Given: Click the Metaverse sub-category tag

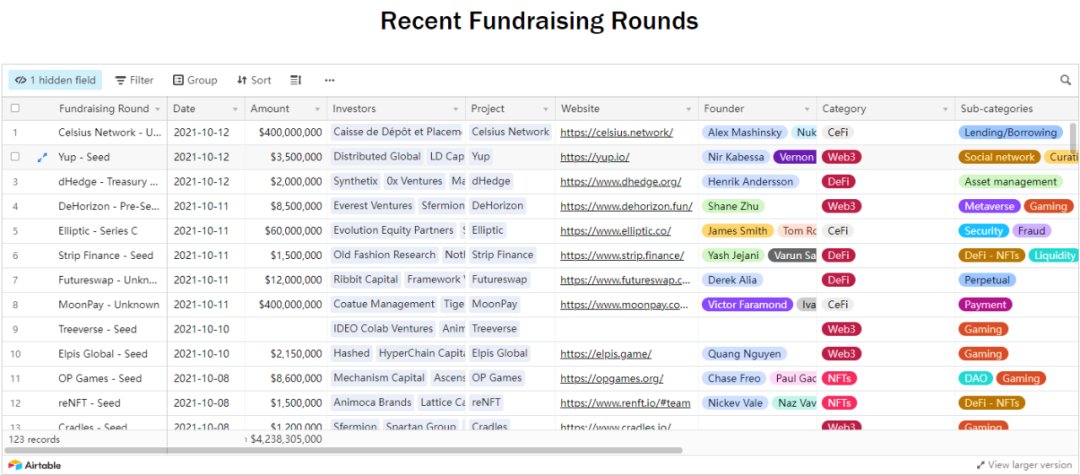Looking at the screenshot, I should (x=989, y=206).
